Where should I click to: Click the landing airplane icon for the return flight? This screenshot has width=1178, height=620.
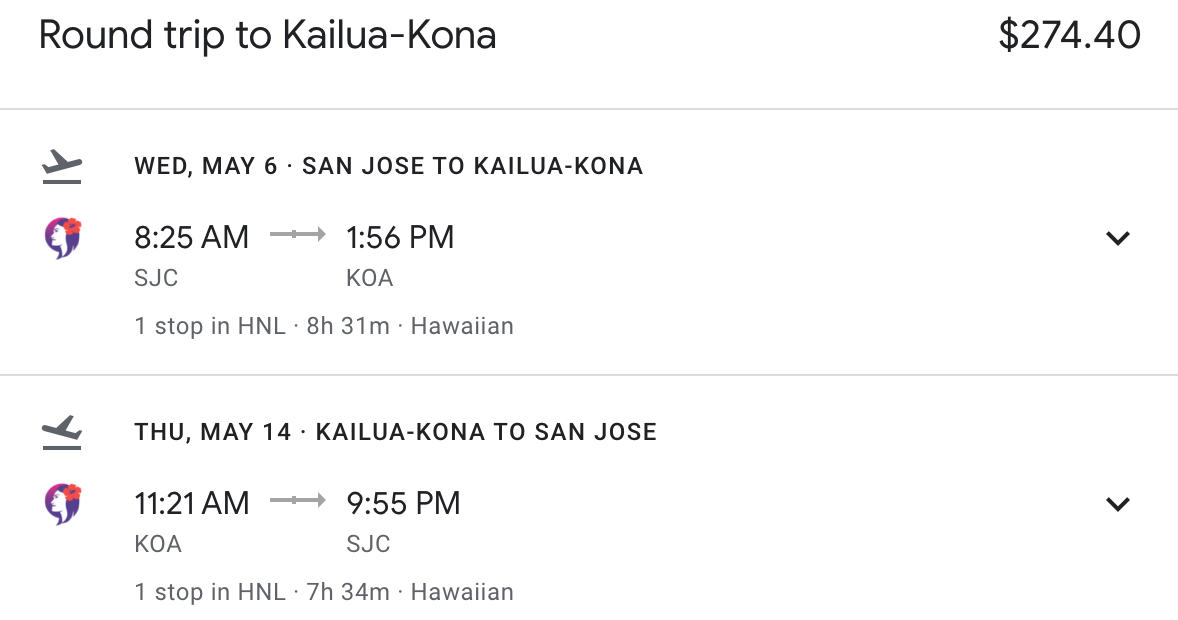62,432
